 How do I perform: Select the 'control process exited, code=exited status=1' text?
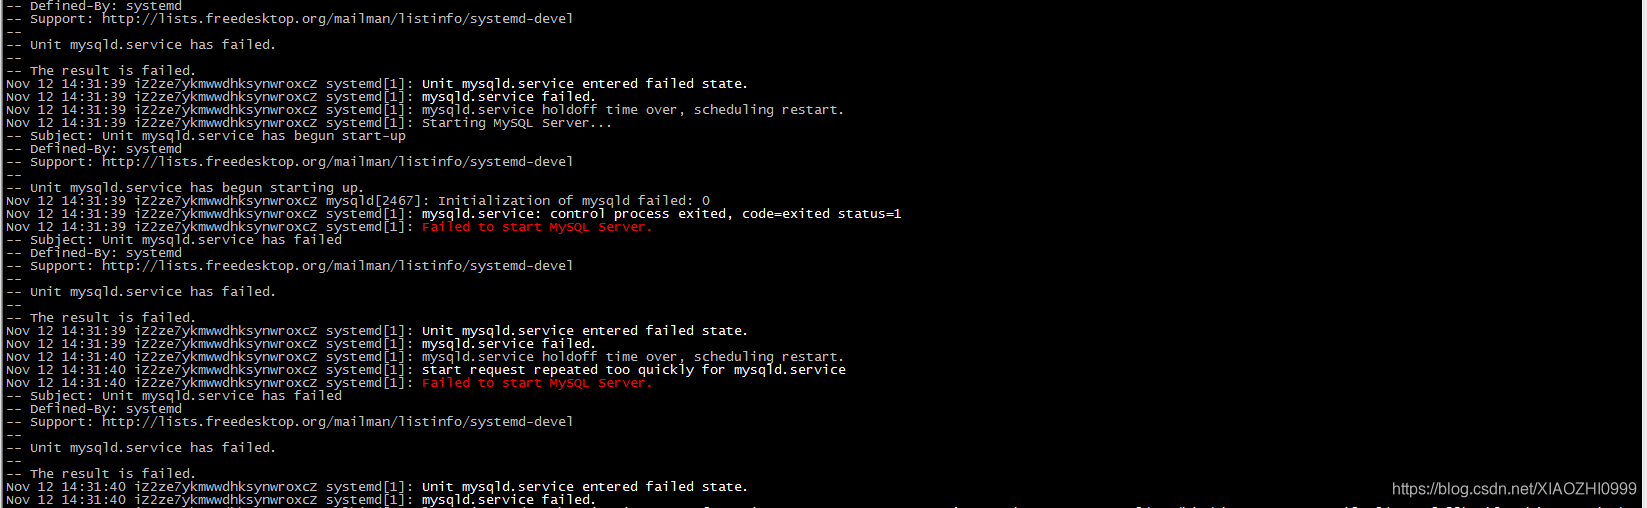point(725,214)
